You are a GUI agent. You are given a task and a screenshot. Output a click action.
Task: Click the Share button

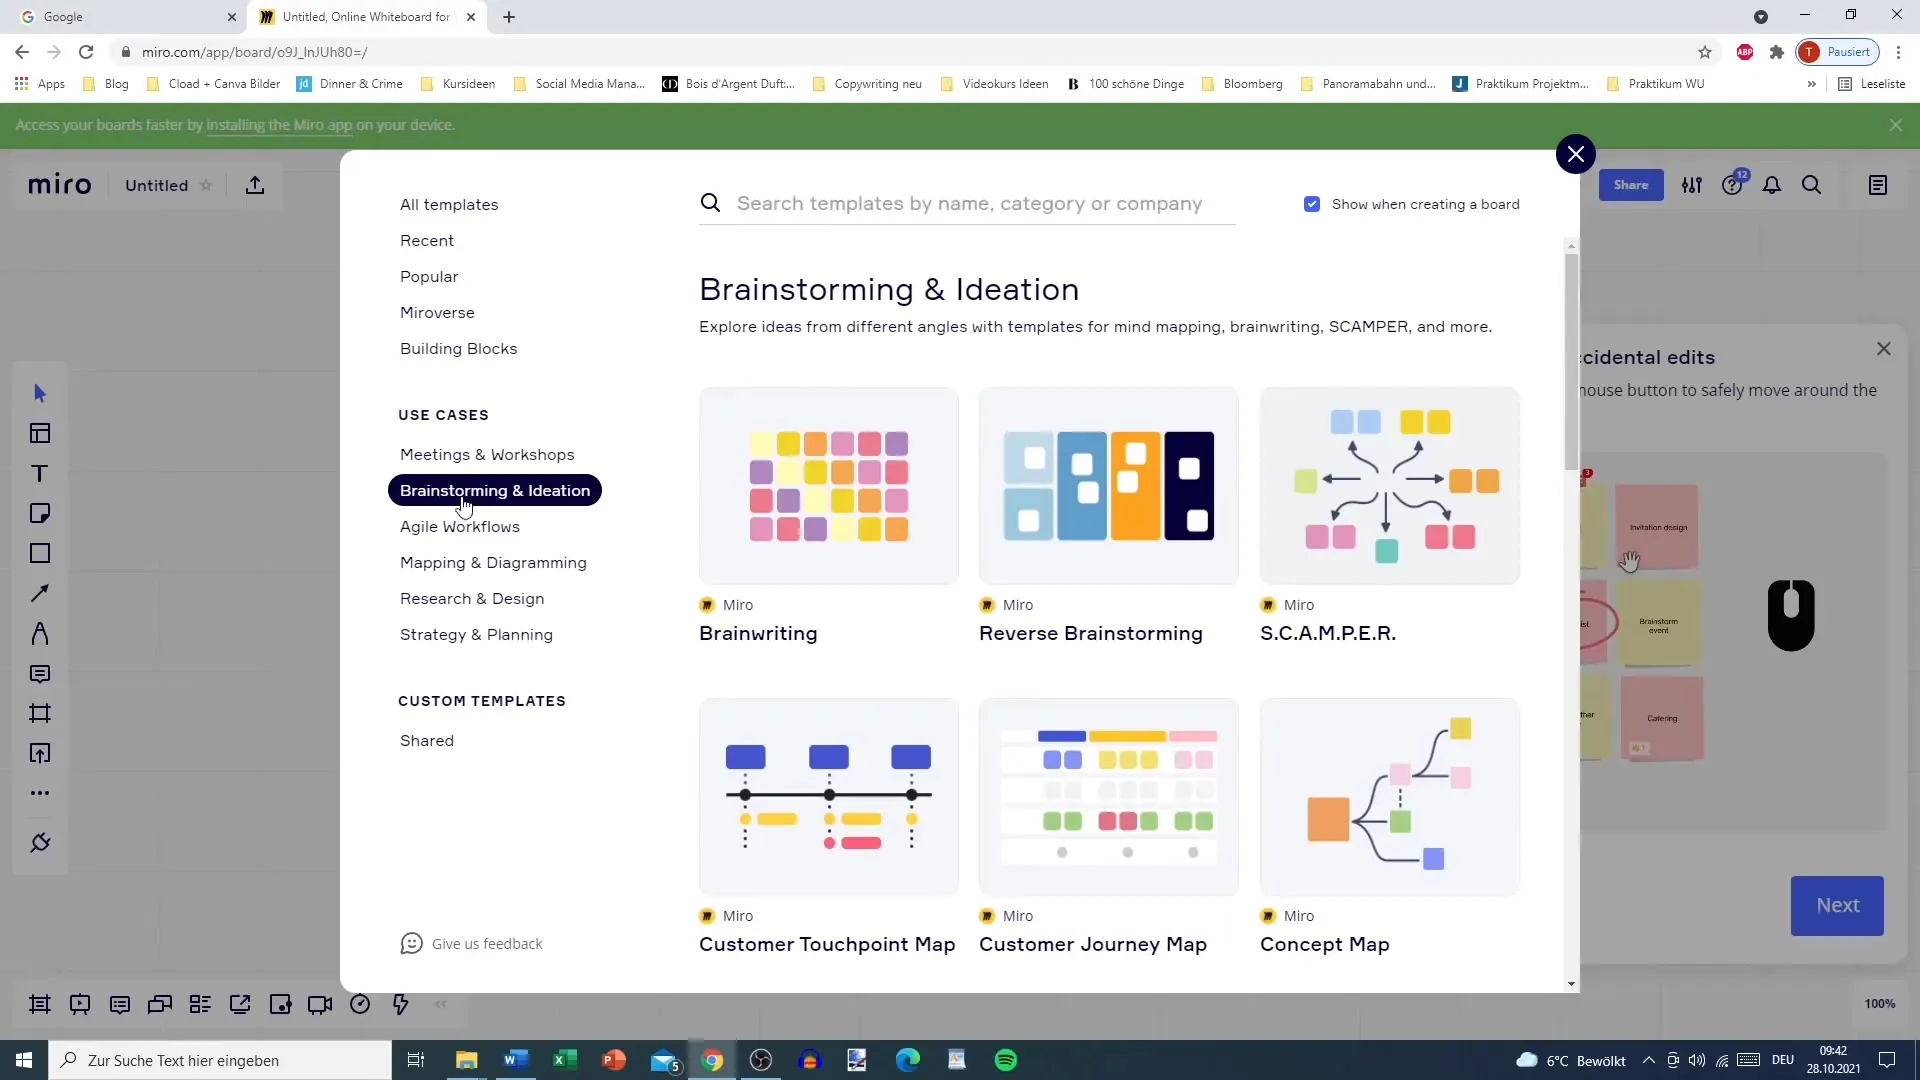point(1631,185)
